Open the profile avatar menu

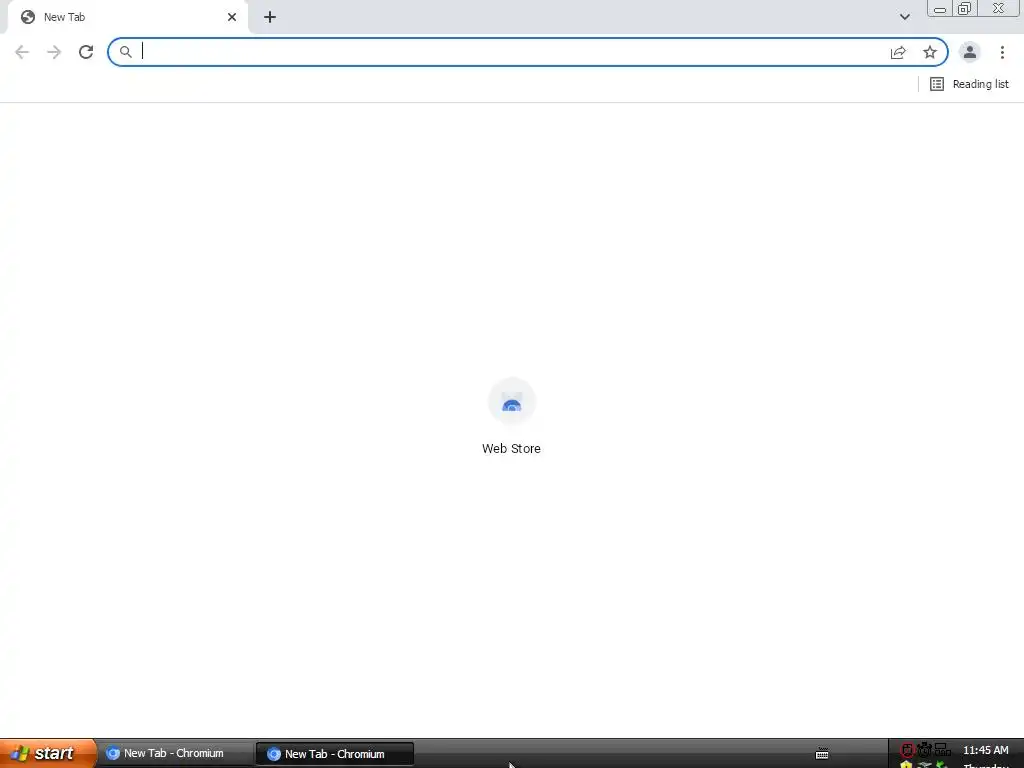[970, 52]
